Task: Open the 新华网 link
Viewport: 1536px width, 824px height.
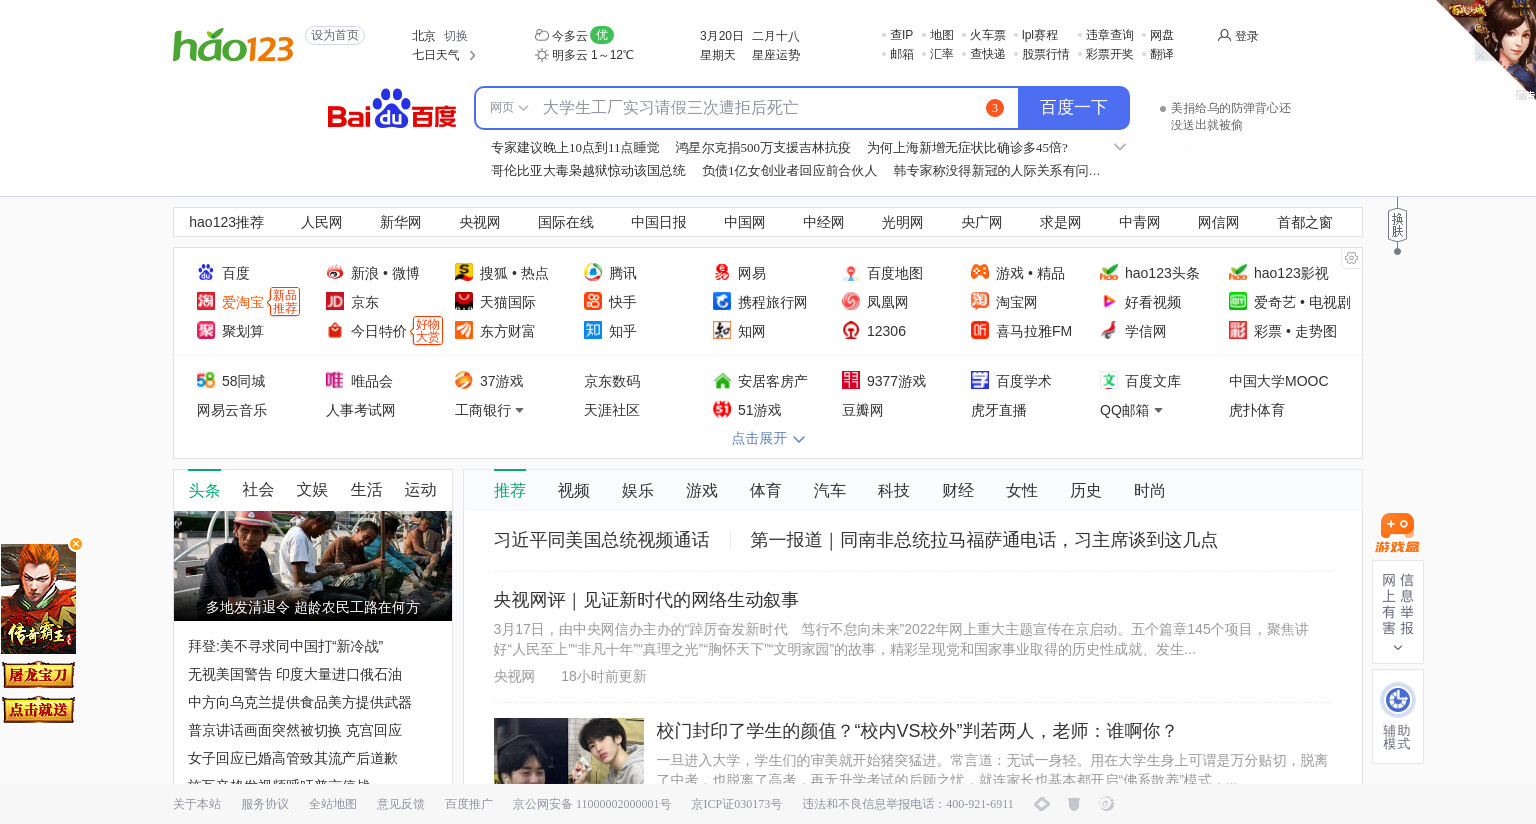Action: coord(401,222)
